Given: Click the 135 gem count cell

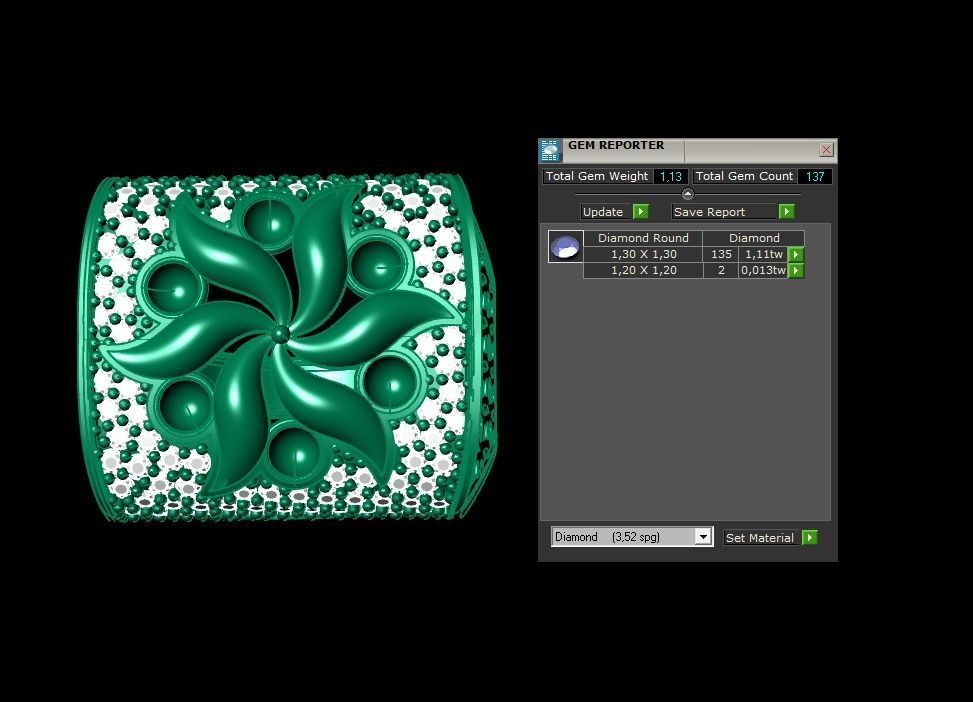Looking at the screenshot, I should [721, 254].
